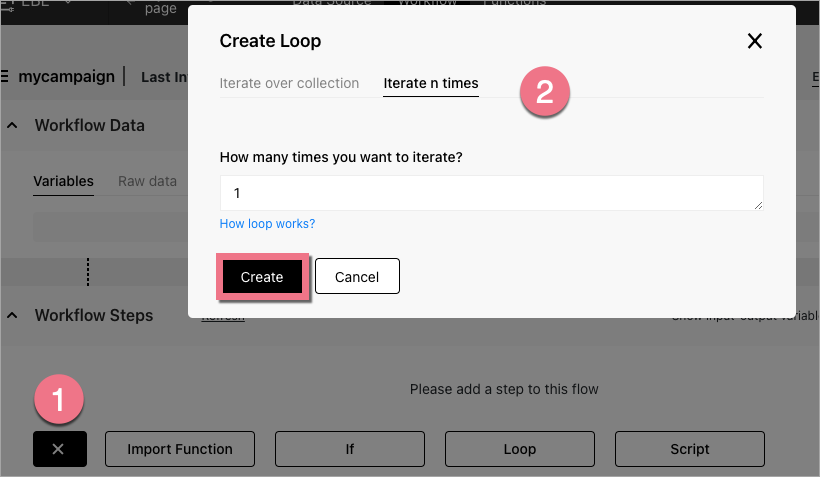
Task: Click the dotted vertical drag handle
Action: [88, 271]
